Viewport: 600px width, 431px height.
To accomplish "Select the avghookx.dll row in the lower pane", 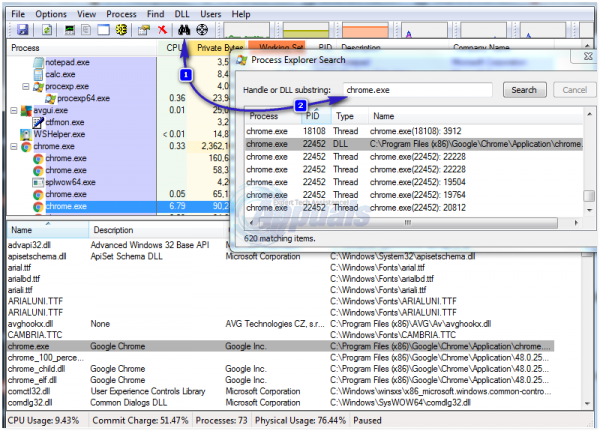I will pos(280,324).
